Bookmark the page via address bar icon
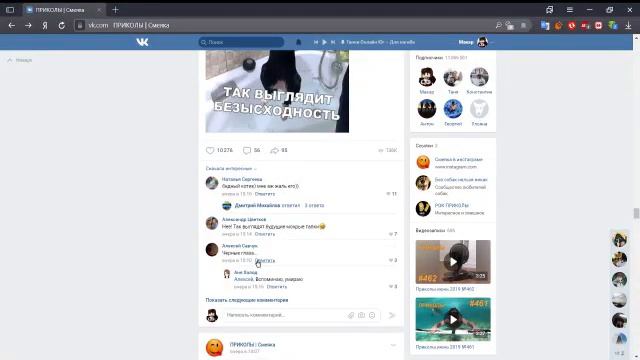Image resolution: width=640 pixels, height=360 pixels. tap(523, 25)
